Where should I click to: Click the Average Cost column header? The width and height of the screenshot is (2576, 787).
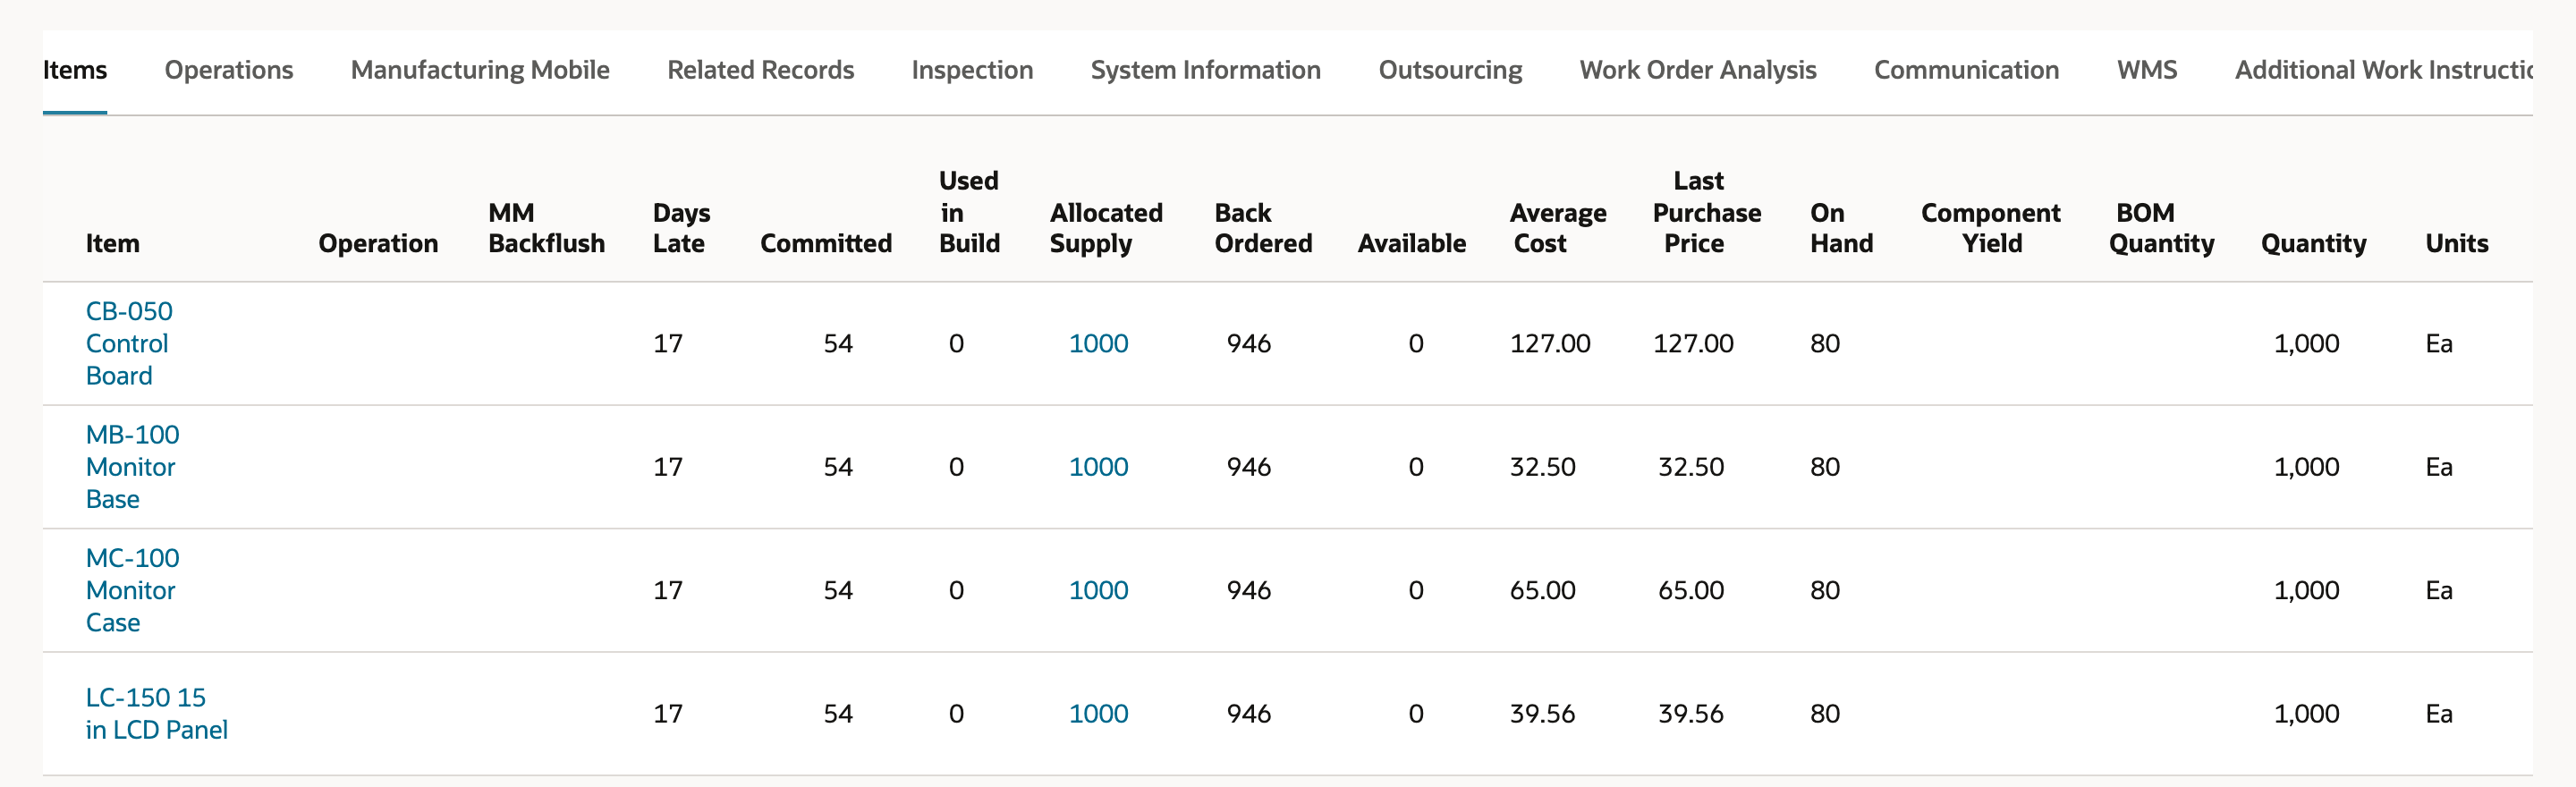point(1557,228)
